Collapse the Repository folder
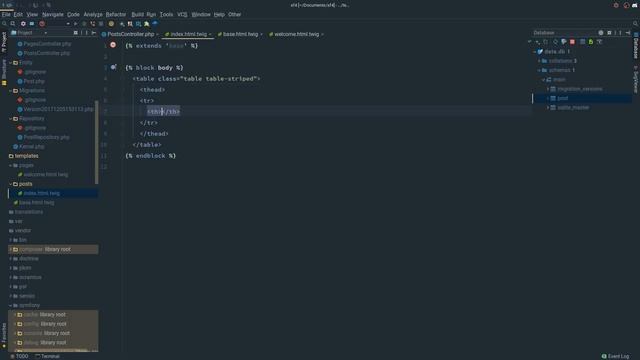This screenshot has width=640, height=360. 11,119
